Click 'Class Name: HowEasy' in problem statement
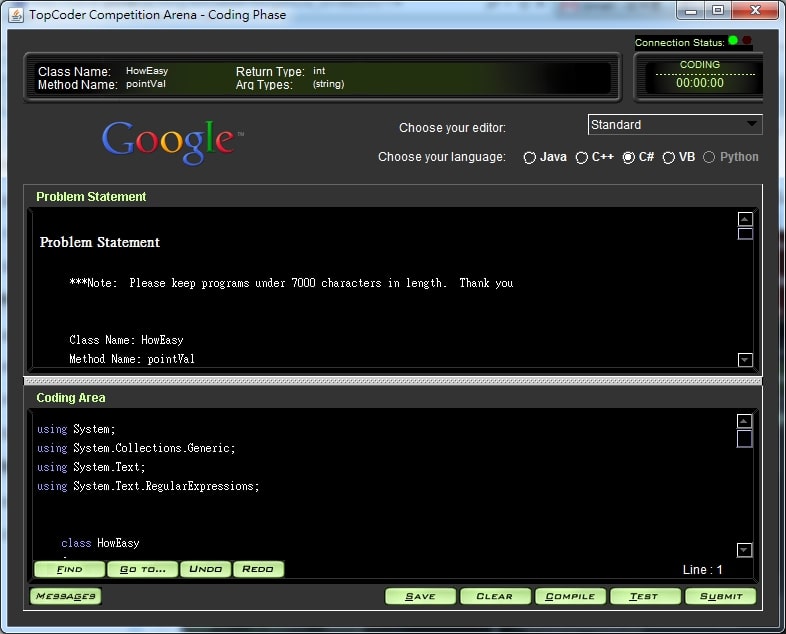The width and height of the screenshot is (786, 634). coord(126,340)
